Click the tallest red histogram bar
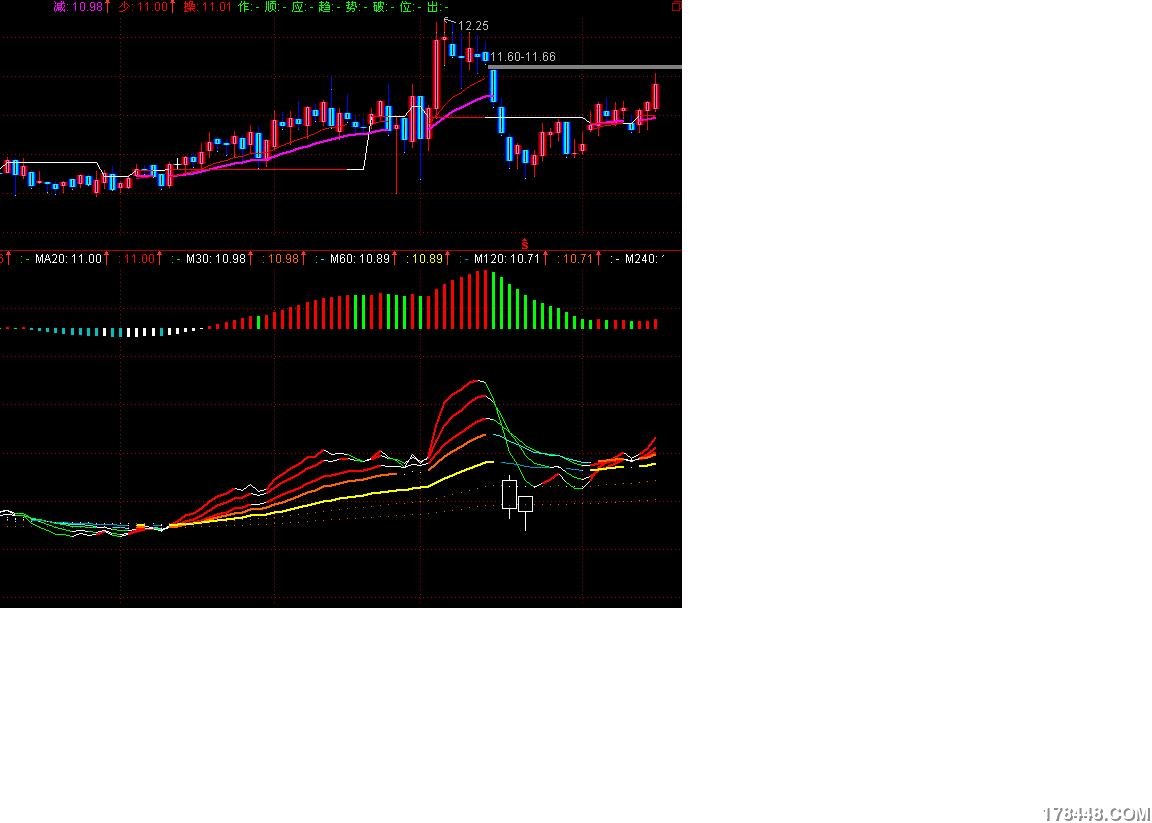The height and width of the screenshot is (823, 1152). [x=484, y=299]
